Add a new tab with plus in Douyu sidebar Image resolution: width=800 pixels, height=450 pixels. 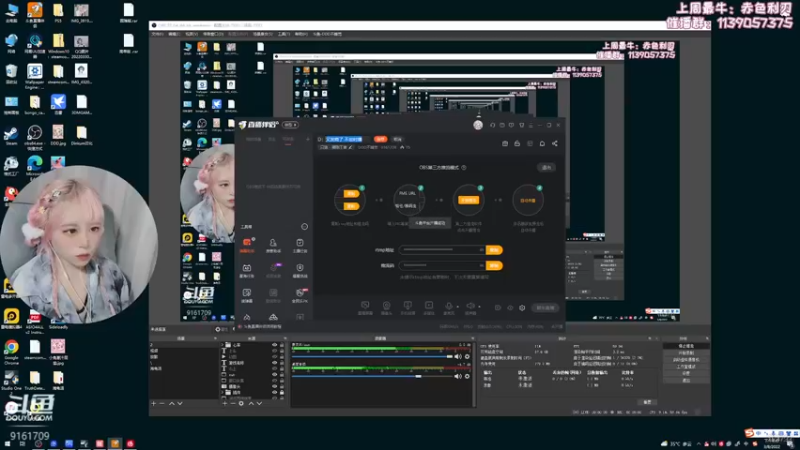point(308,139)
